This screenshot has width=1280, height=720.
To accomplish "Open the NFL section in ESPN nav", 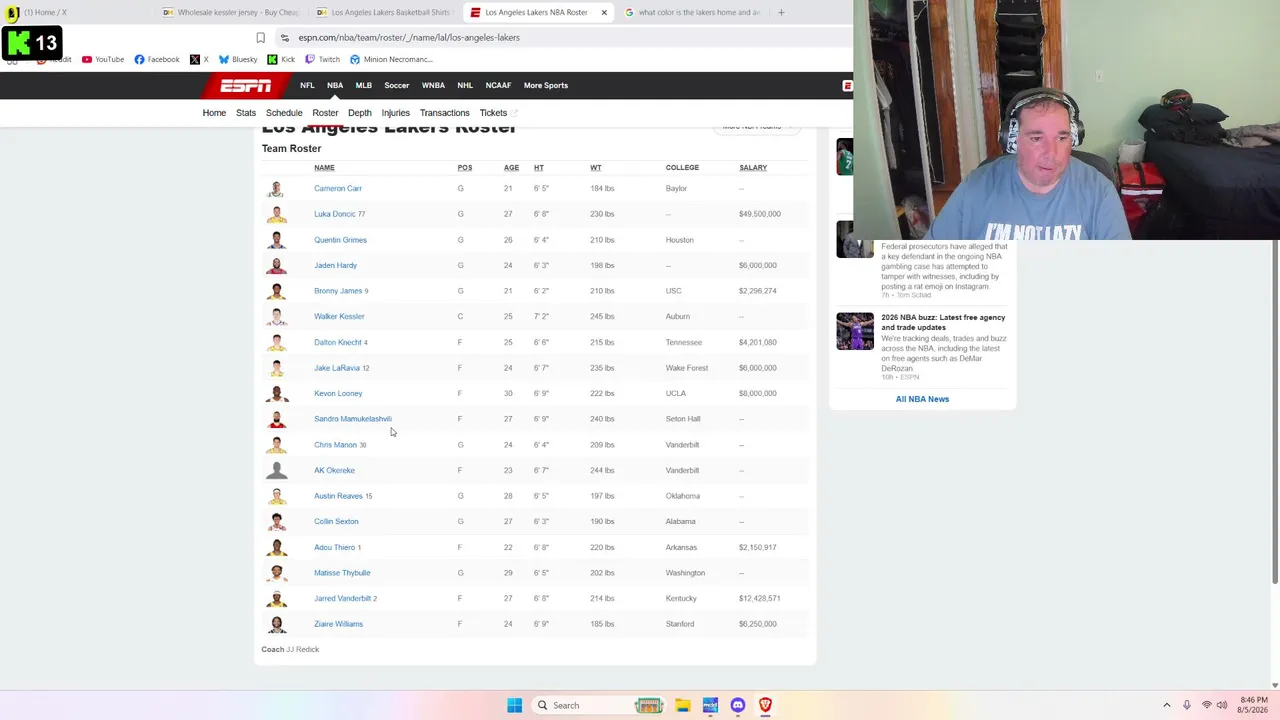I will pyautogui.click(x=307, y=85).
